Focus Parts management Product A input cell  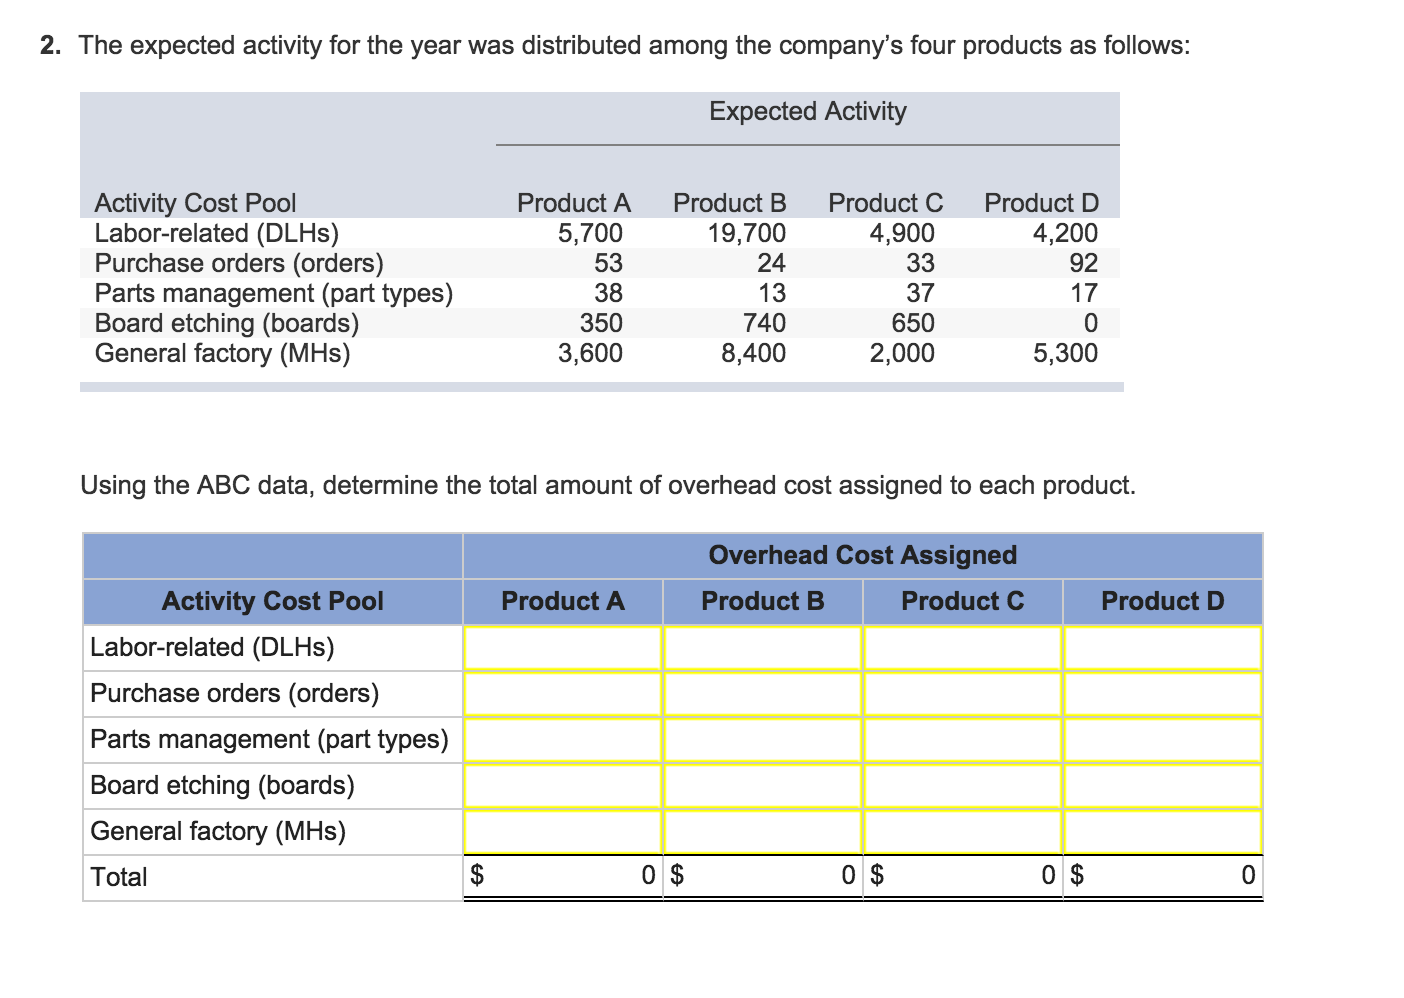click(563, 740)
